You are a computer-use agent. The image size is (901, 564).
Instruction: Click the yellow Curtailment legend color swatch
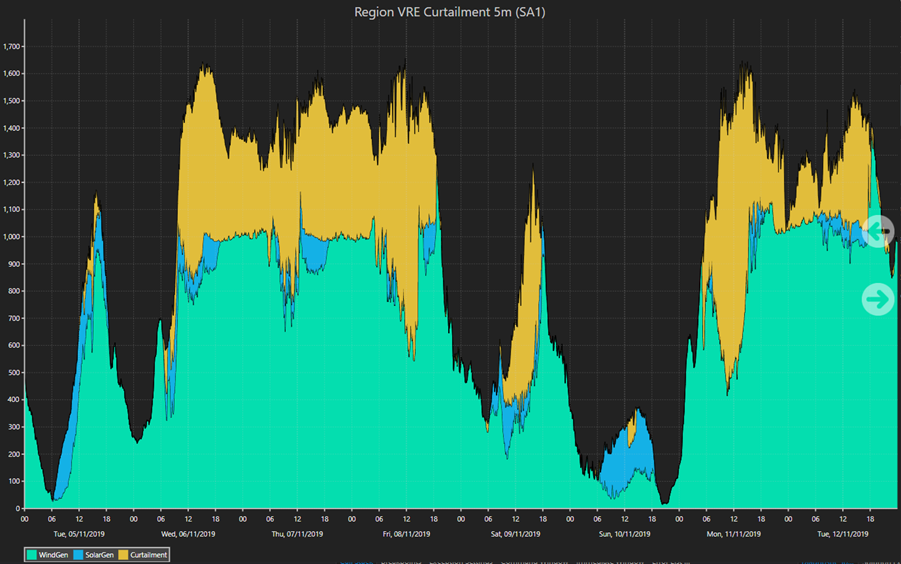tap(124, 554)
